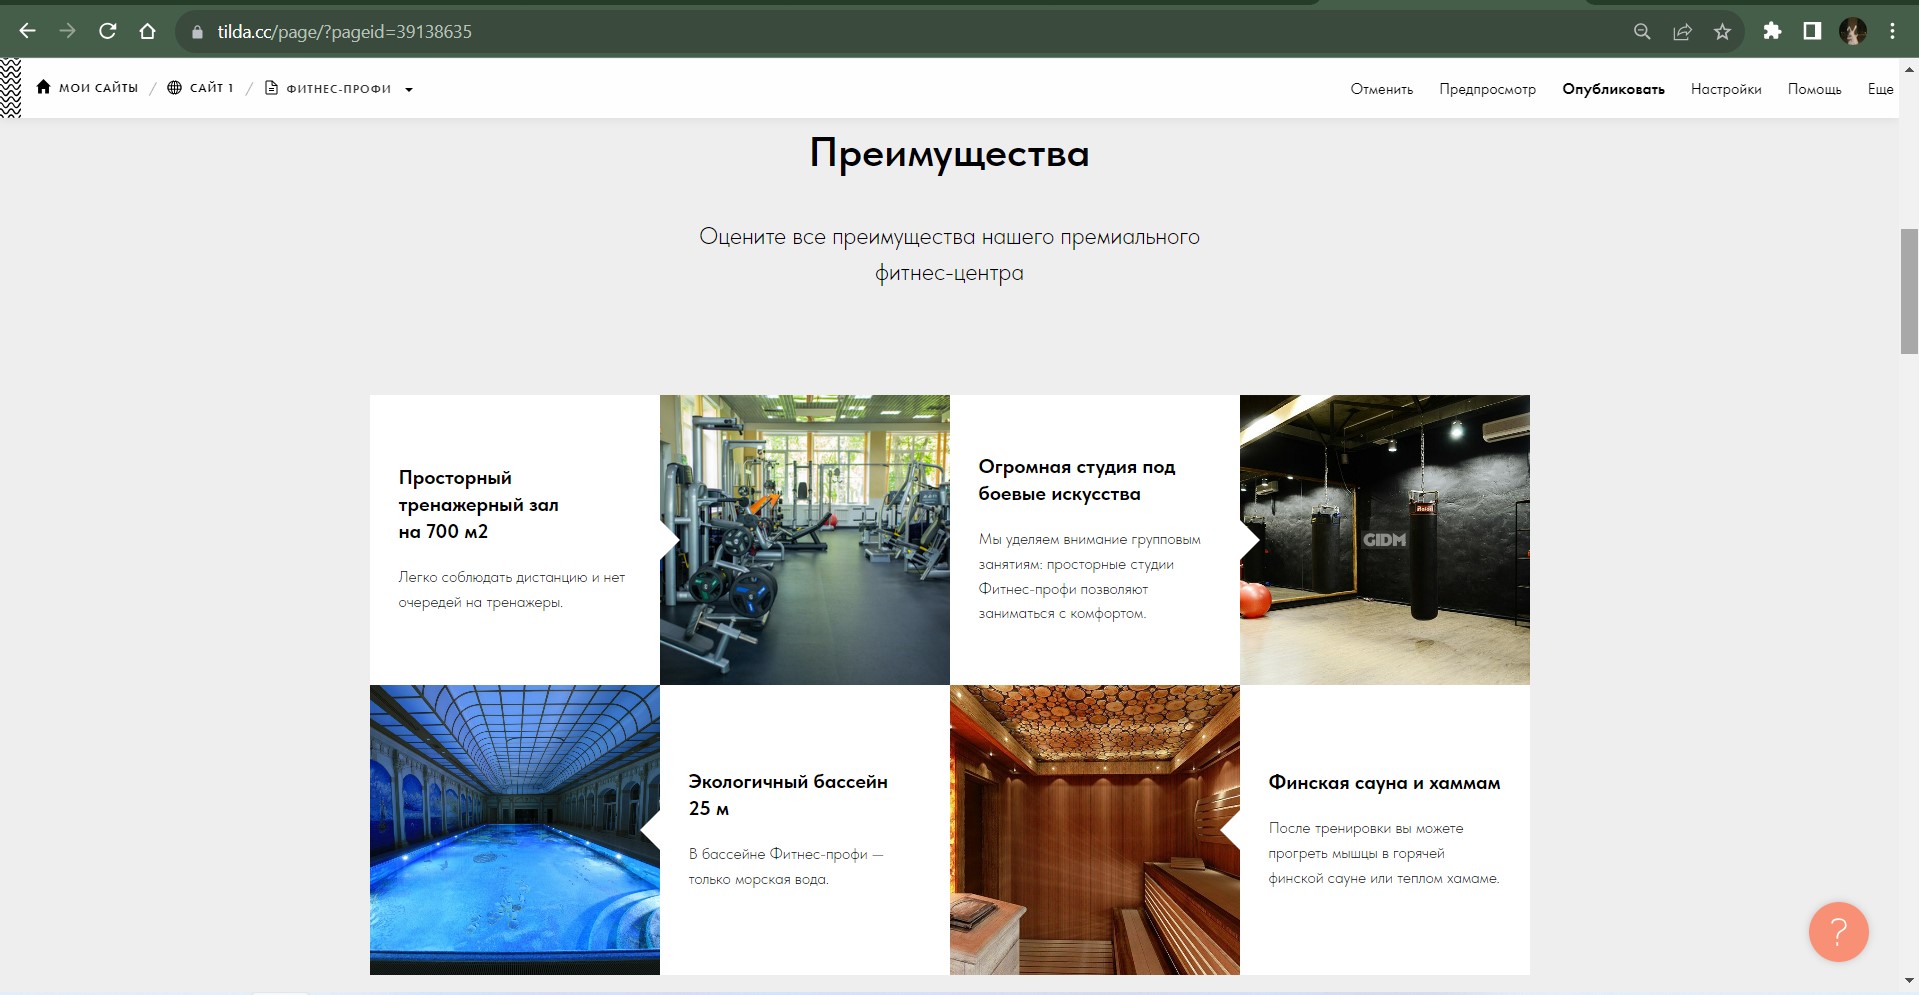Click the vertical scrollbar thumb
1919x995 pixels.
pyautogui.click(x=1909, y=291)
